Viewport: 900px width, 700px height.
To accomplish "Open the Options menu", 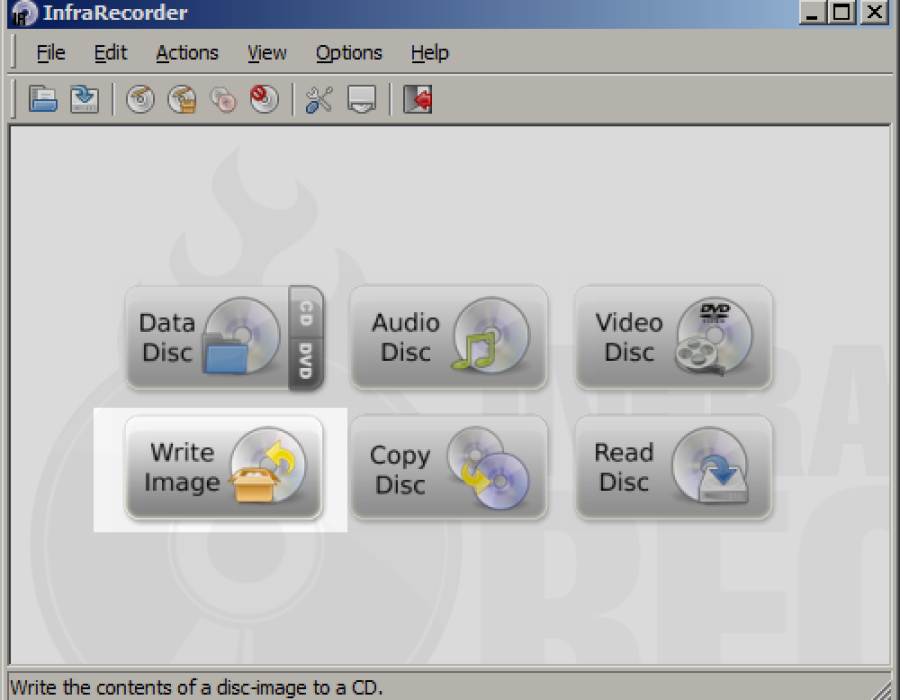I will point(349,53).
